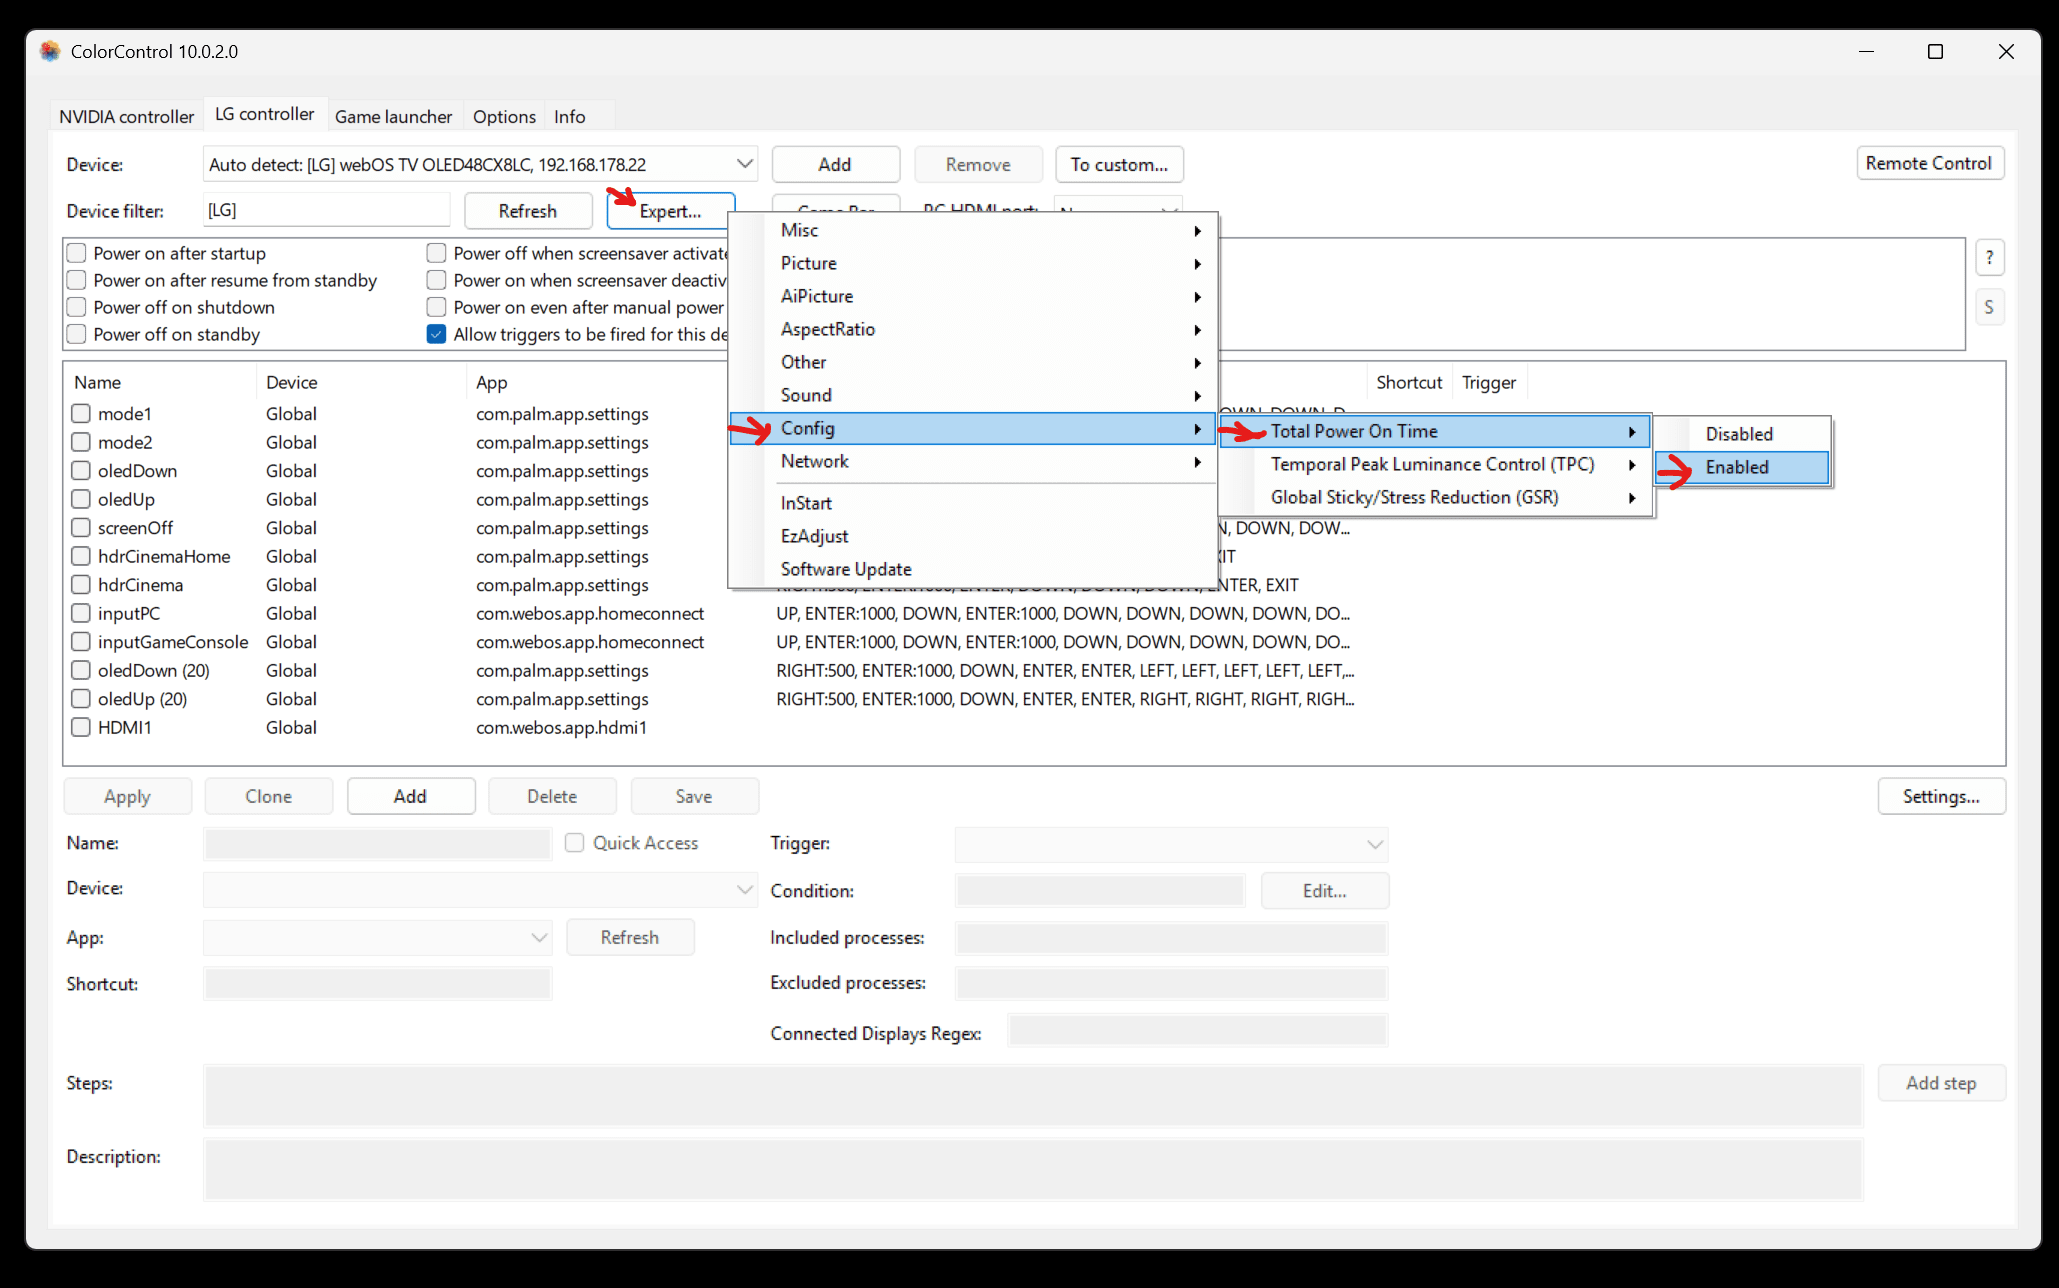Check the HDMI1 preset checkbox
Image resolution: width=2059 pixels, height=1288 pixels.
point(81,727)
